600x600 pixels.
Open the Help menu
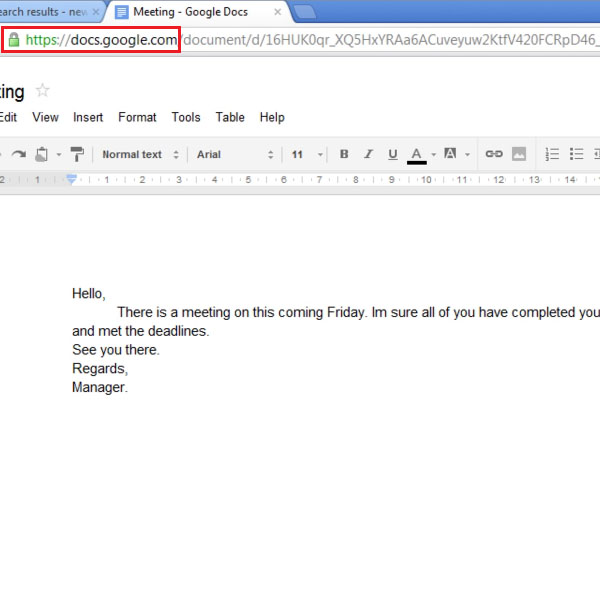click(272, 117)
